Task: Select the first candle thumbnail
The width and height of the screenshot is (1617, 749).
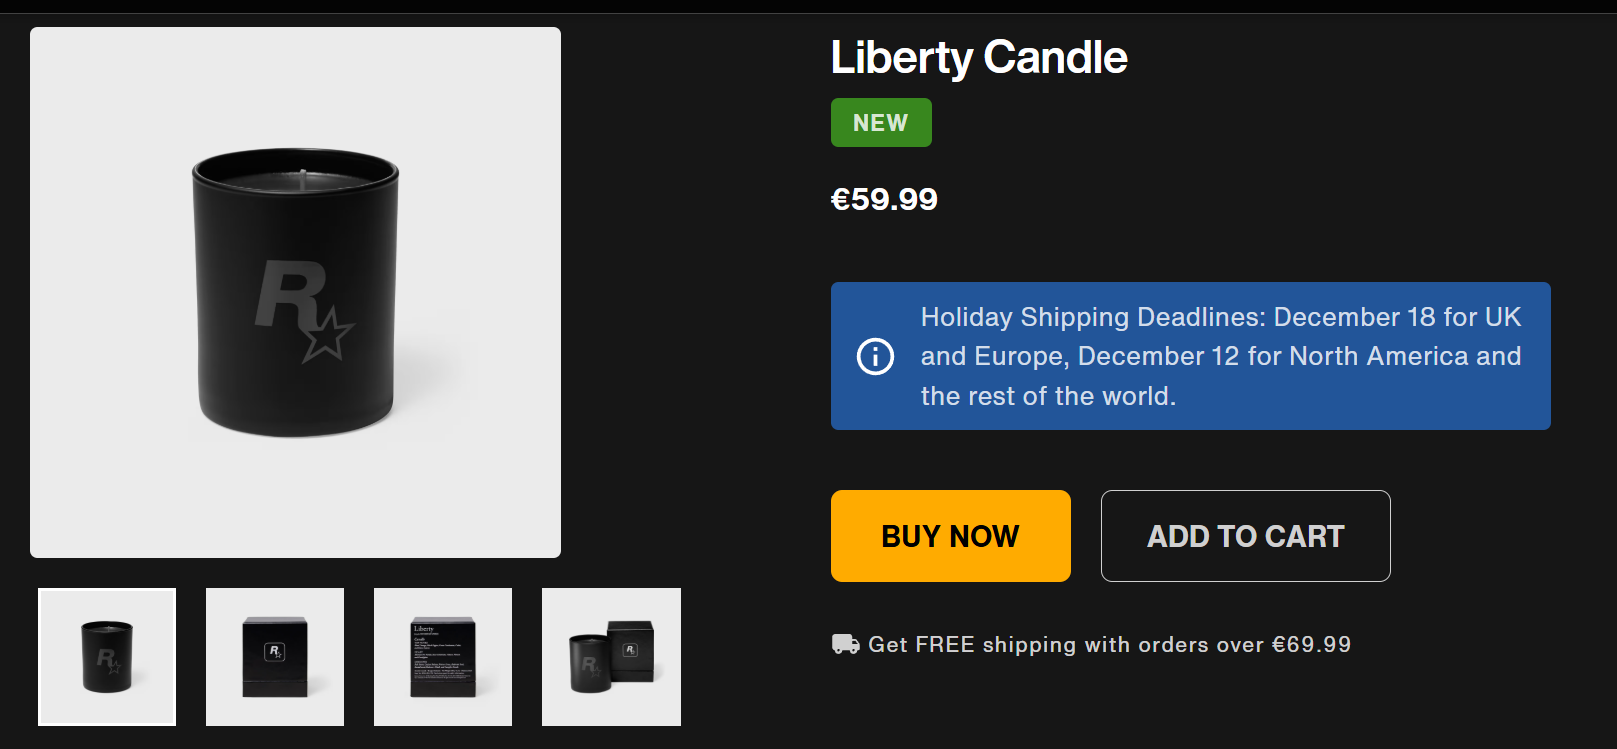Action: [107, 657]
